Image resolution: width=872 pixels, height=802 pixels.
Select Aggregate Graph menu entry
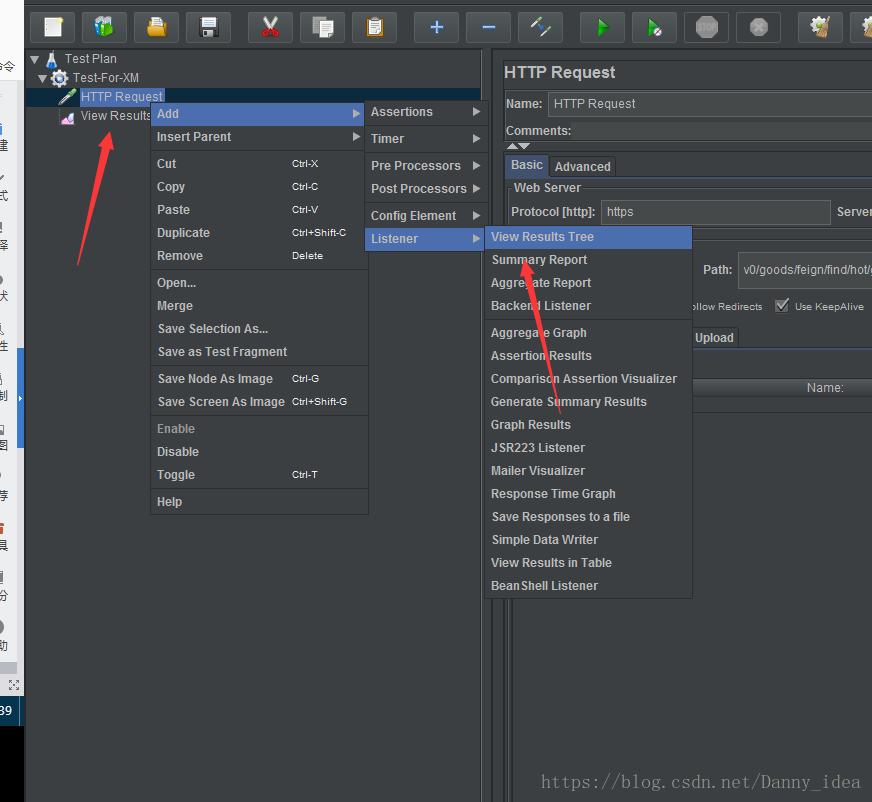tap(589, 333)
